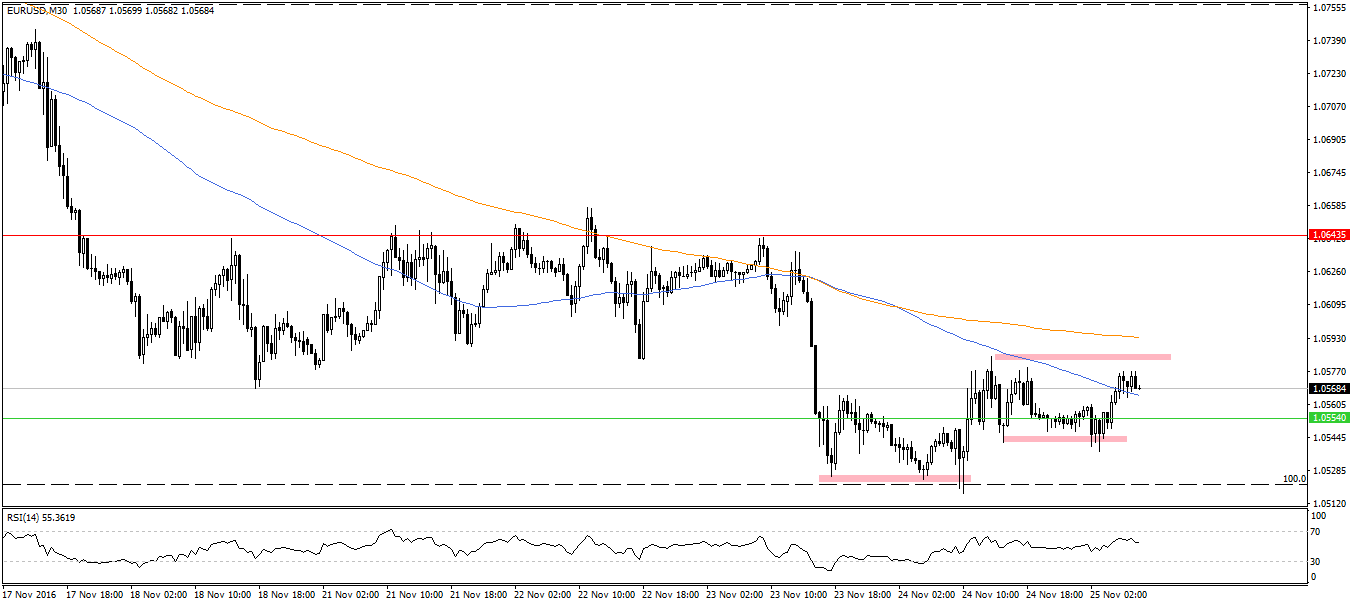1350x606 pixels.
Task: Click the RSI(14) indicator label
Action: (42, 517)
